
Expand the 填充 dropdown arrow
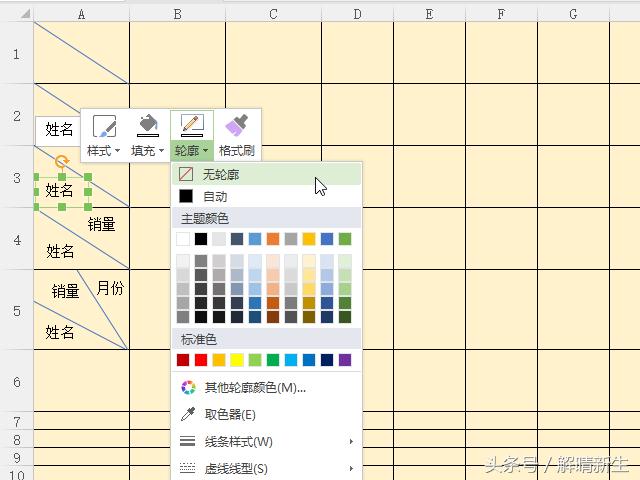pos(162,151)
